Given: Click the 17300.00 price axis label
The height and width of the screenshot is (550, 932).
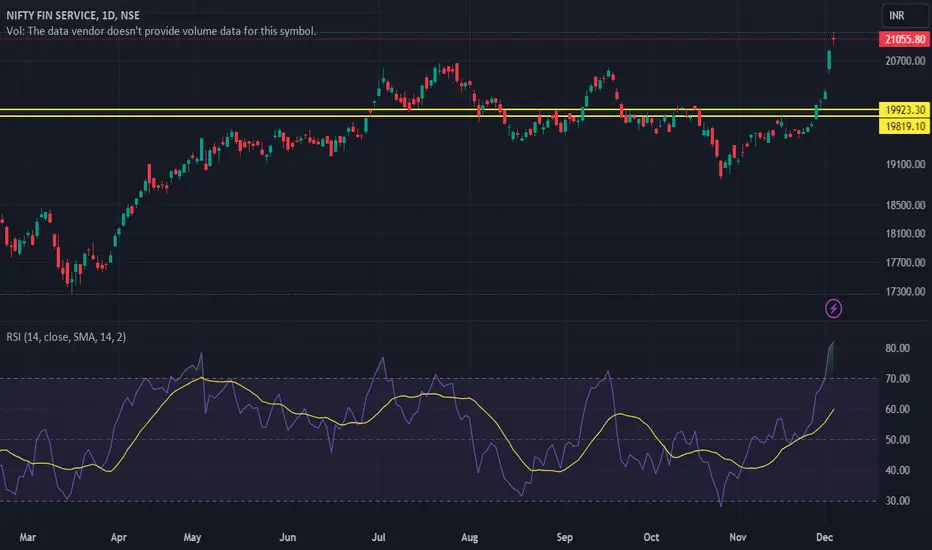Looking at the screenshot, I should (905, 291).
